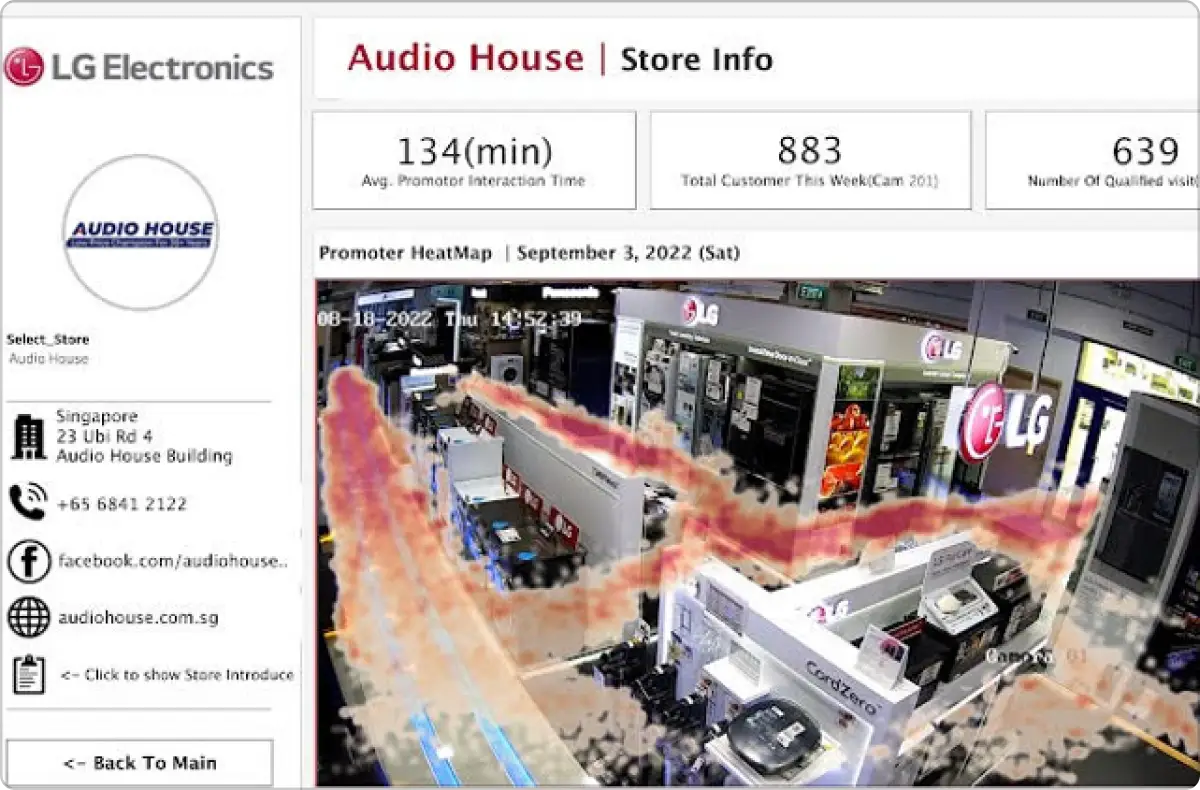Click the building address icon
Viewport: 1200px width, 790px height.
pos(28,437)
